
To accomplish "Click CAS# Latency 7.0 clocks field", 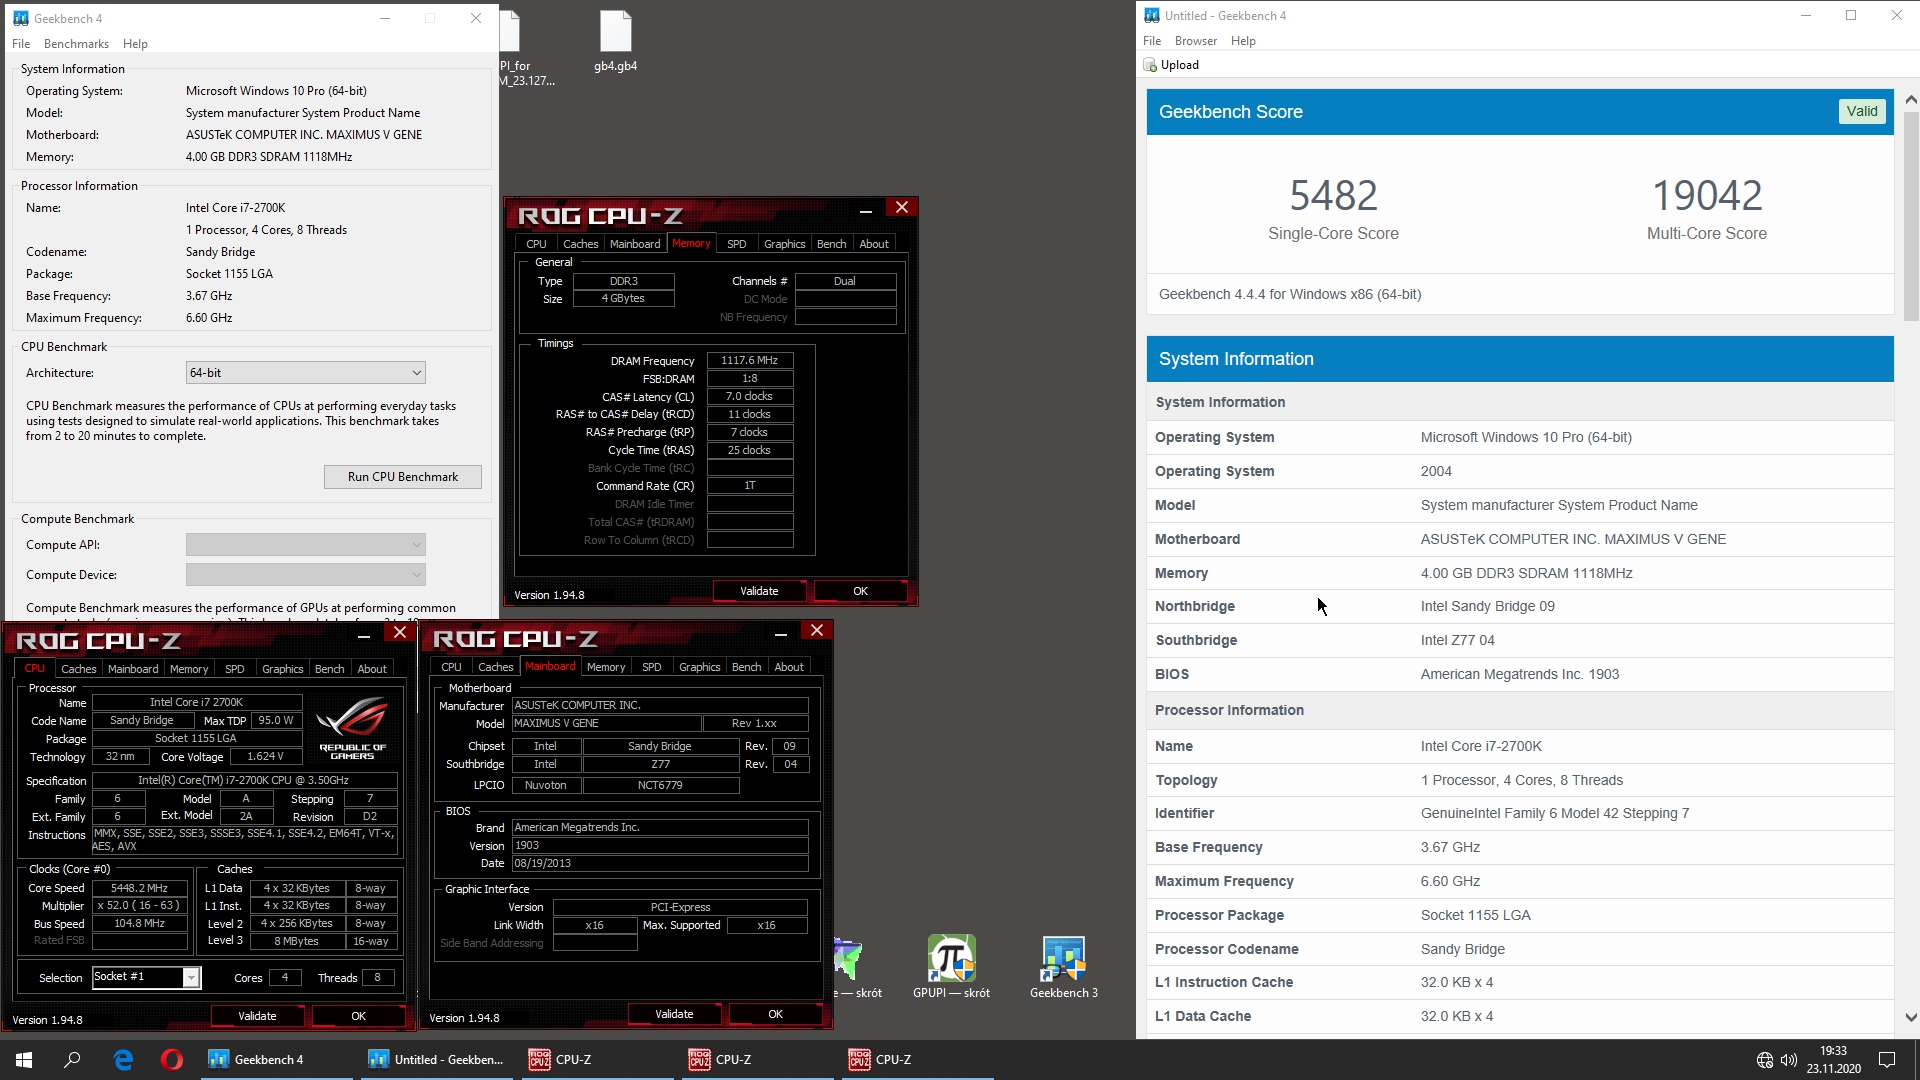I will (x=750, y=397).
